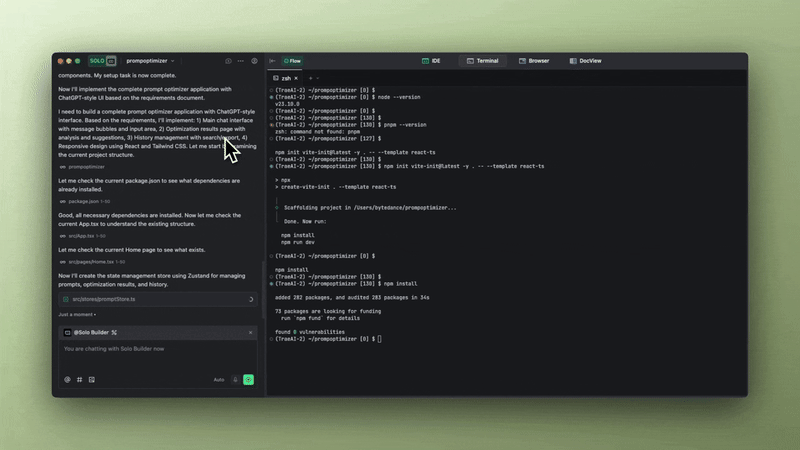800x450 pixels.
Task: Click the image attach icon in chat input
Action: 92,380
